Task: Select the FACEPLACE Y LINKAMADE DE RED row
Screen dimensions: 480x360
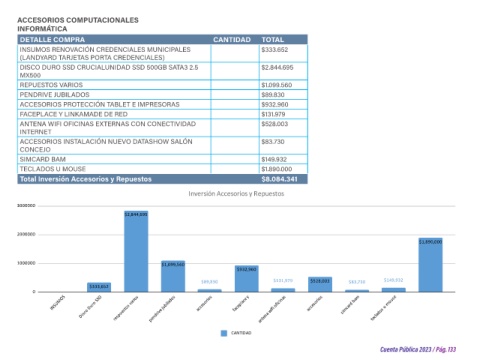Action: [163, 114]
